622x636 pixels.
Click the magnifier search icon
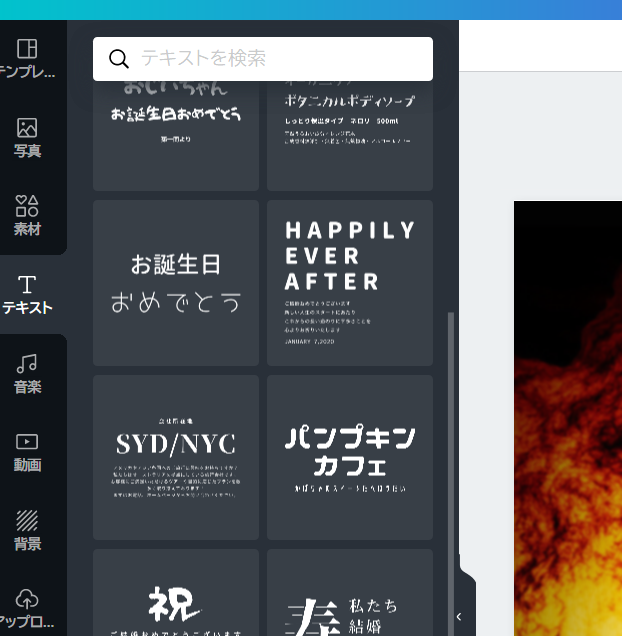pos(119,59)
